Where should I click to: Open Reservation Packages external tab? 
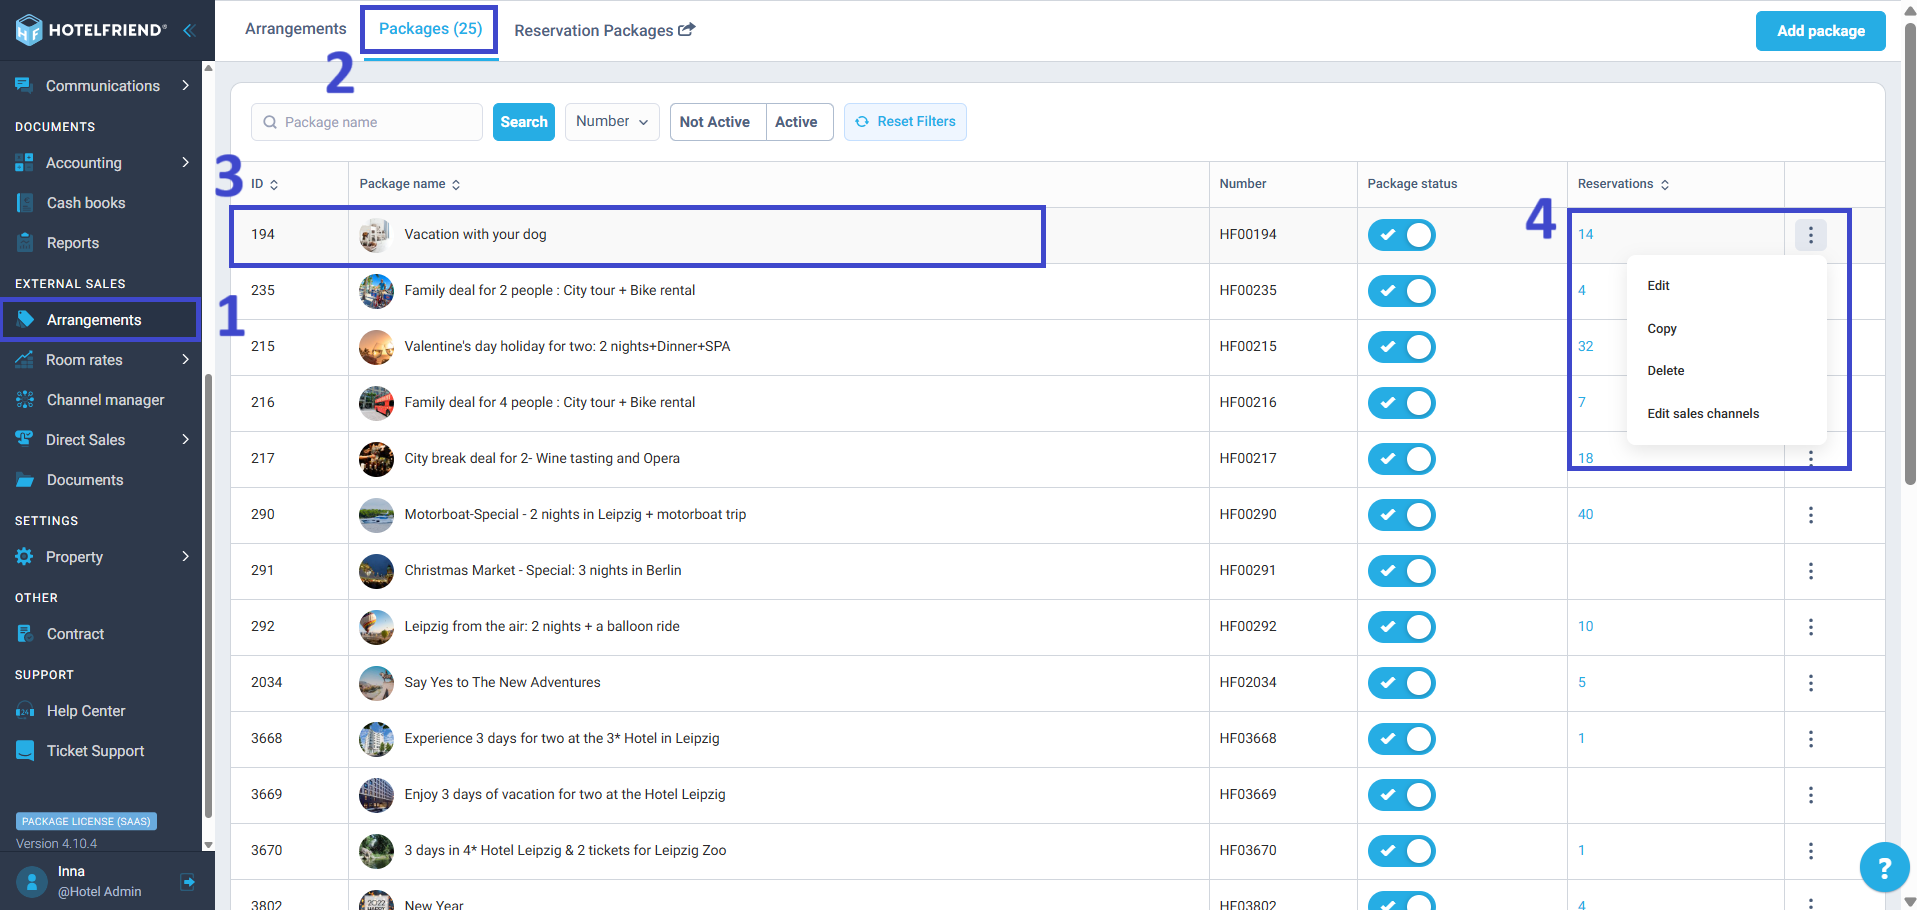tap(604, 31)
